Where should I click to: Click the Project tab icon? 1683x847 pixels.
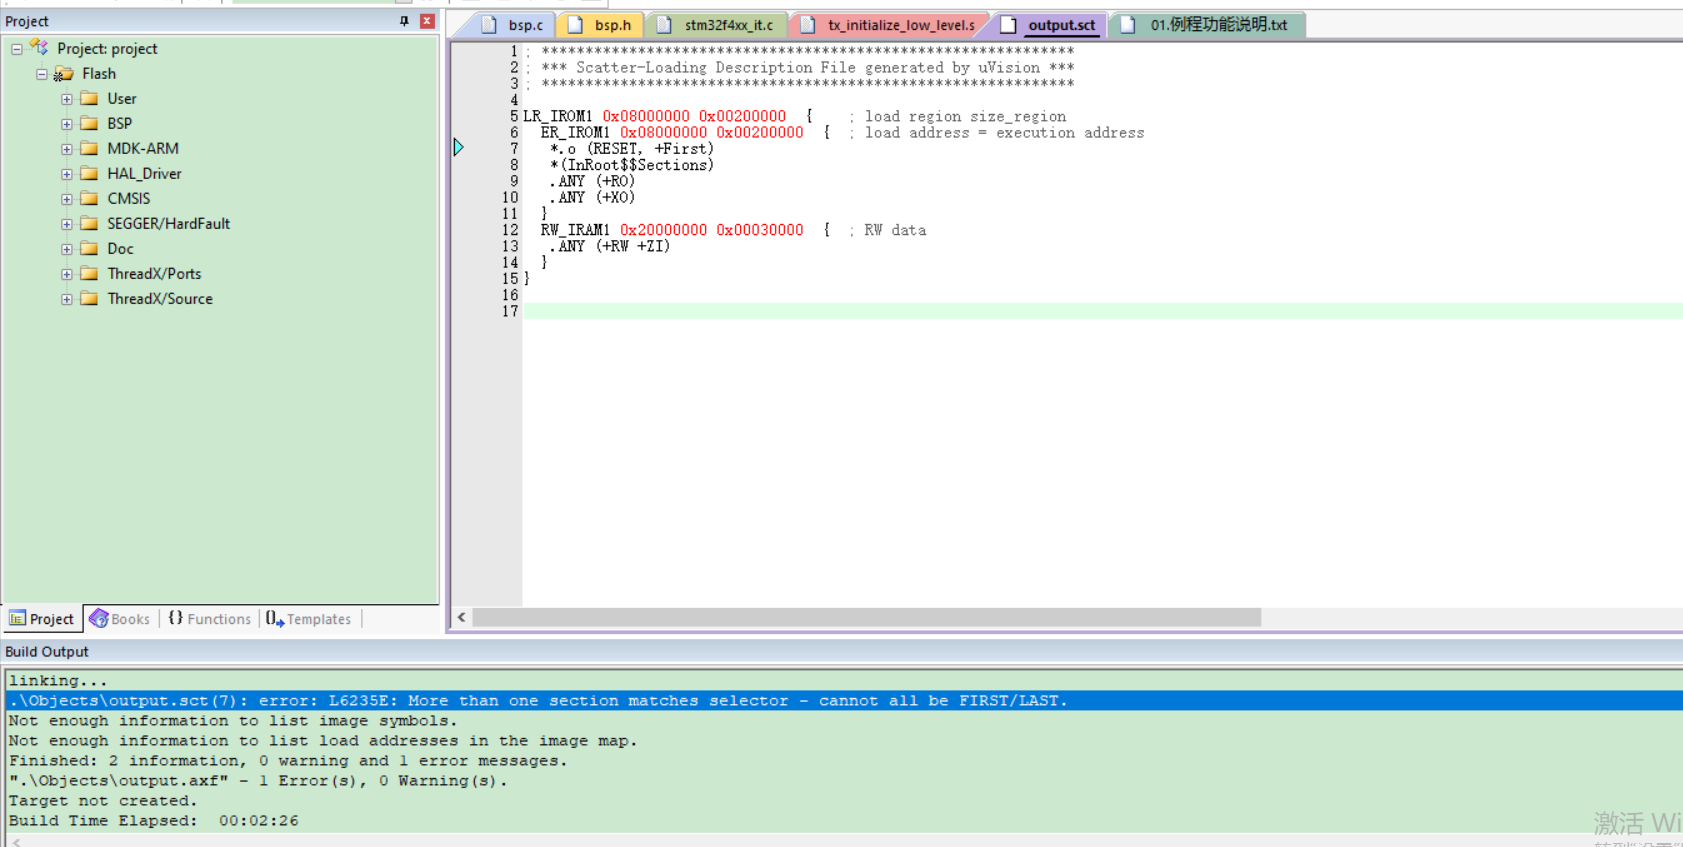pos(17,619)
